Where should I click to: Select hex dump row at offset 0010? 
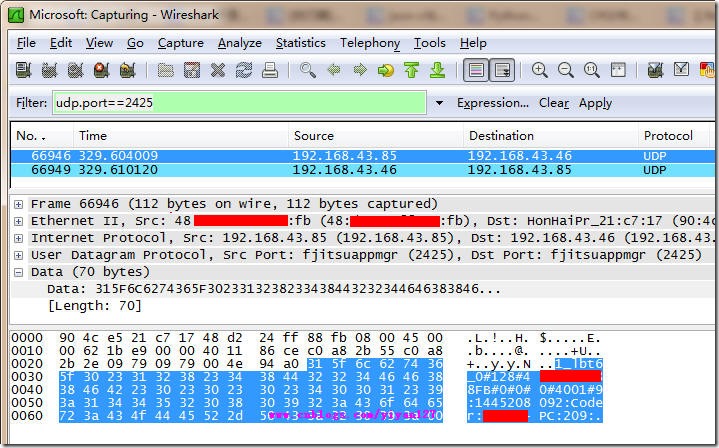(x=306, y=351)
